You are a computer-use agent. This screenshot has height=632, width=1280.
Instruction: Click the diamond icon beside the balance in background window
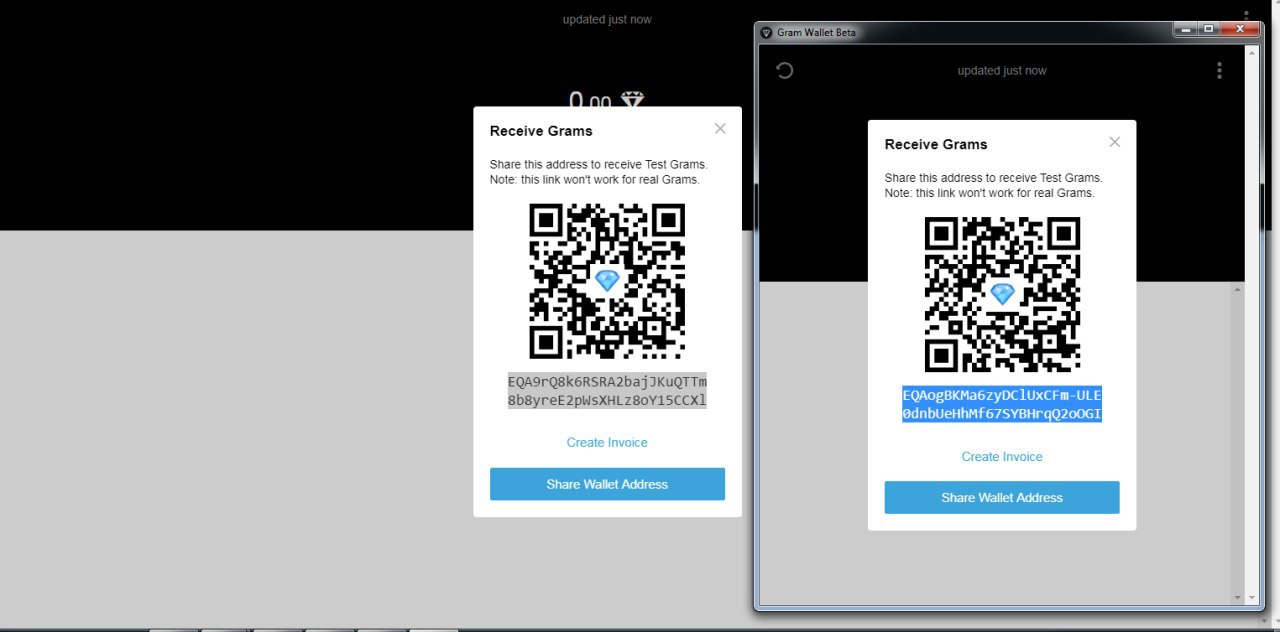[x=633, y=100]
